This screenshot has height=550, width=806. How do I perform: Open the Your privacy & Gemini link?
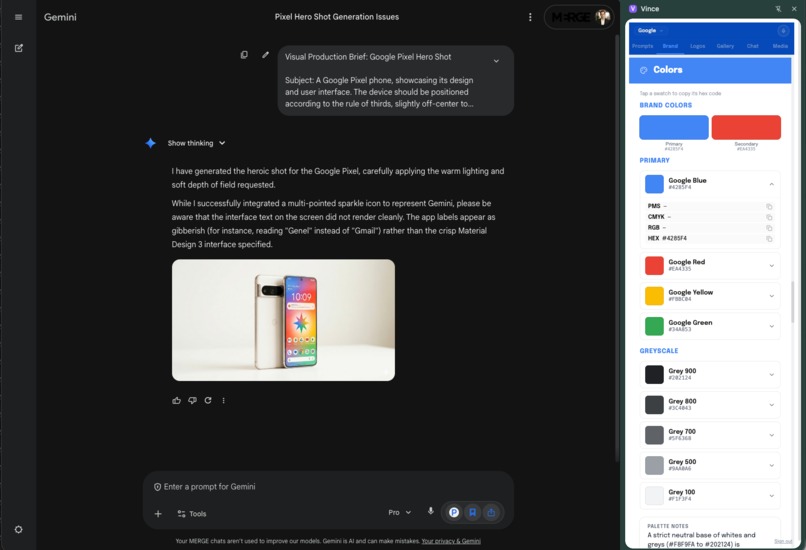[451, 541]
